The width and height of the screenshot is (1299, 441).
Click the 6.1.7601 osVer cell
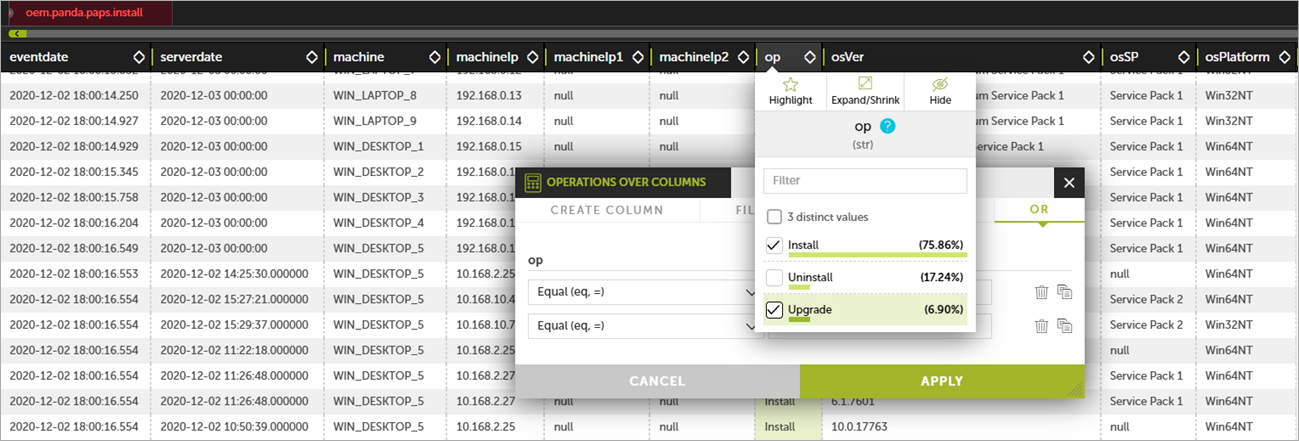click(854, 400)
